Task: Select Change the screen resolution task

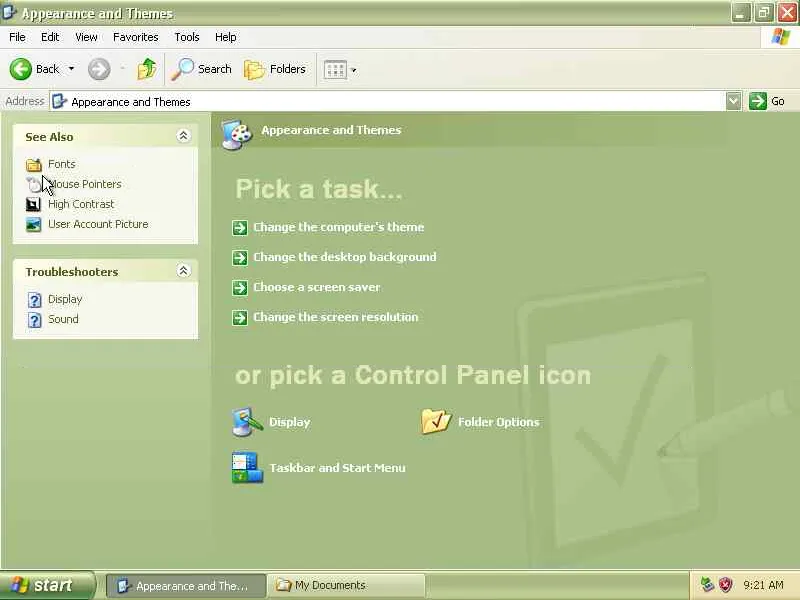Action: click(x=336, y=317)
